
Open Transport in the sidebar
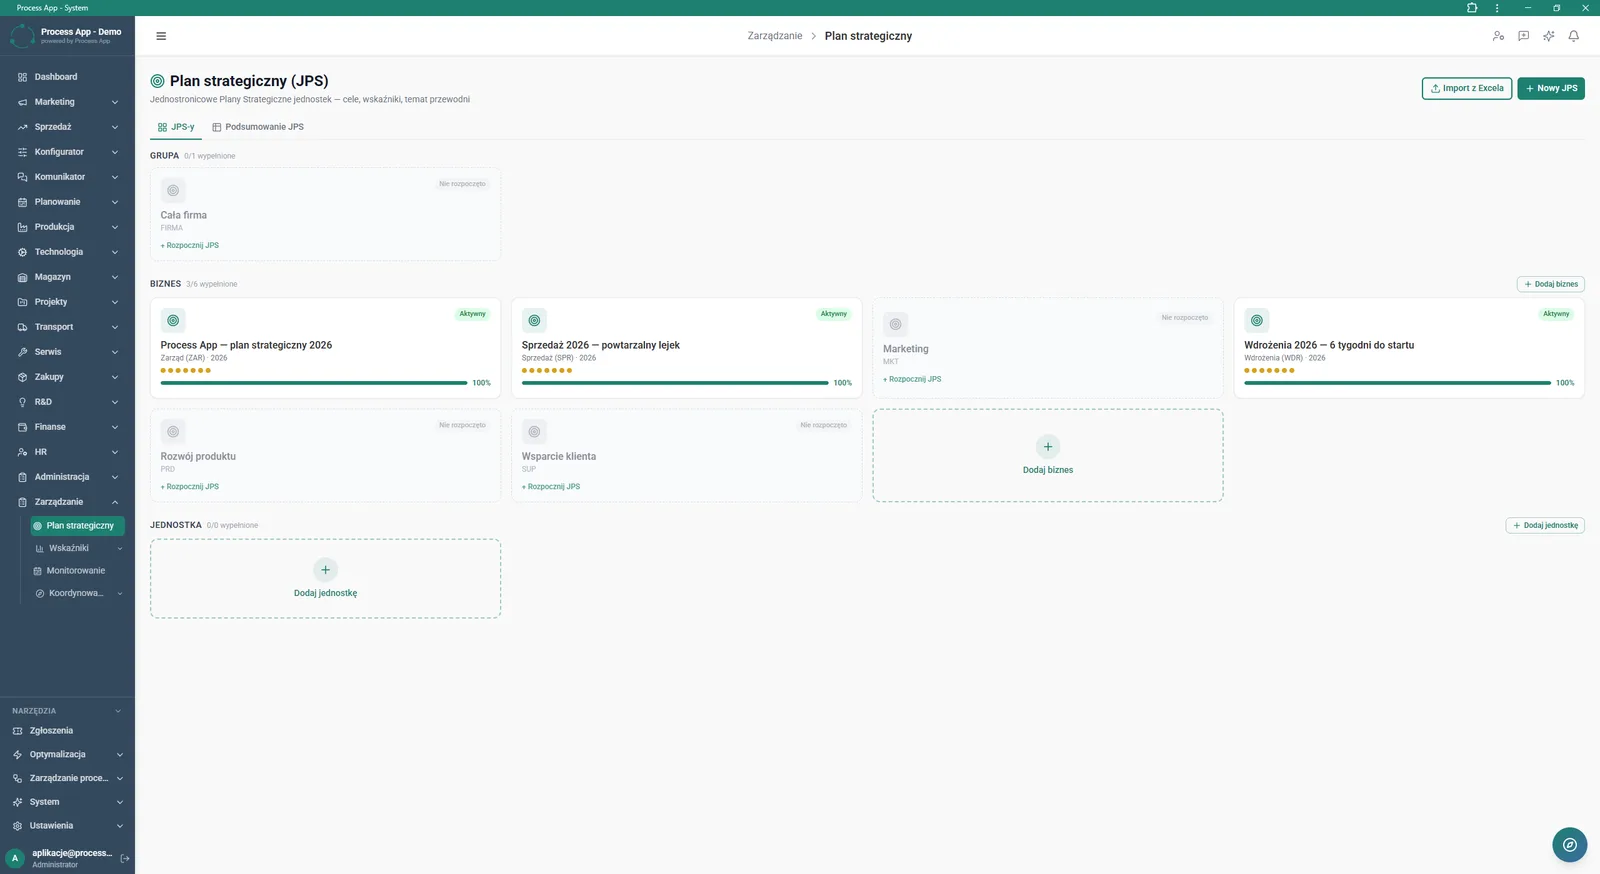67,327
